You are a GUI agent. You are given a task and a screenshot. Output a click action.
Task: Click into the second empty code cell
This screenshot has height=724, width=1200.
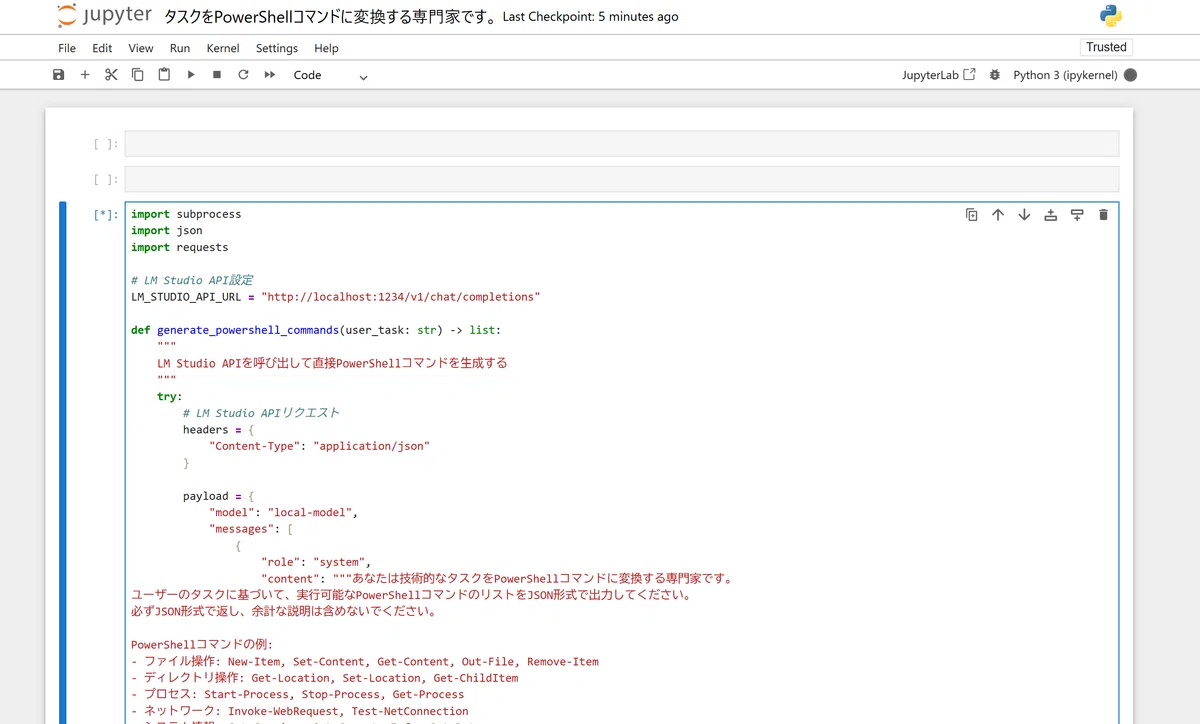click(621, 179)
